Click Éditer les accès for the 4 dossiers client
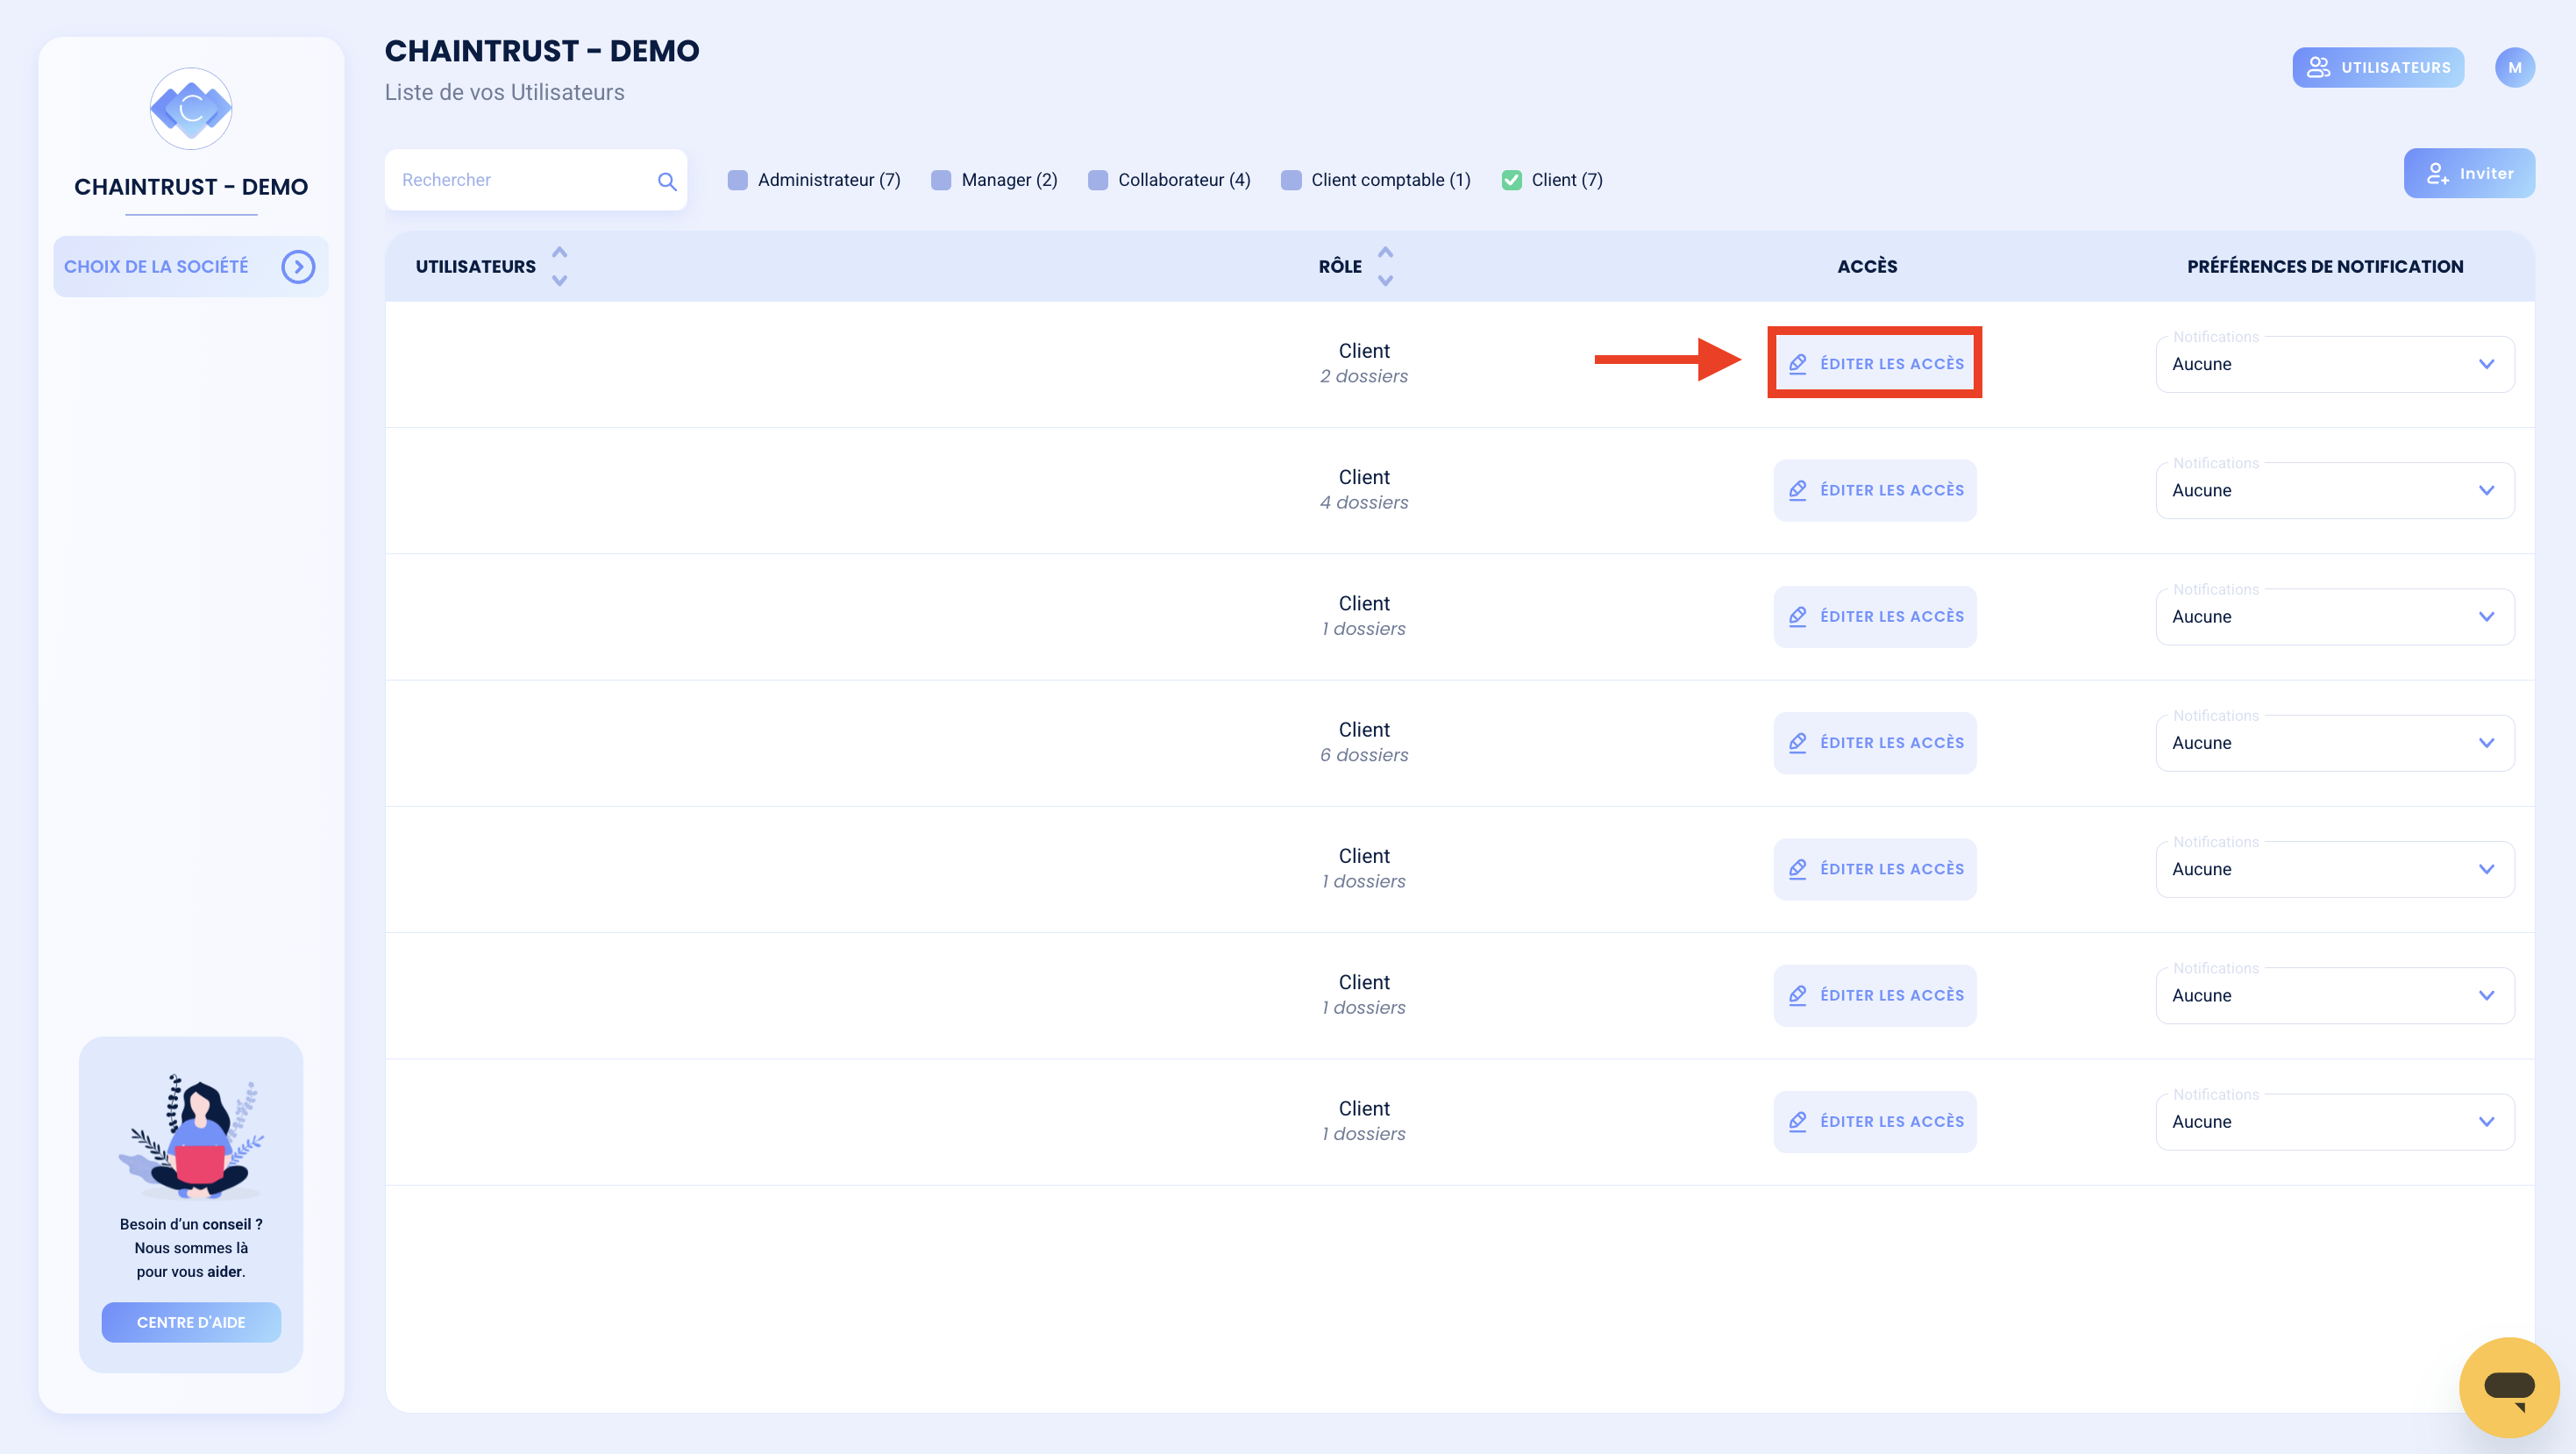This screenshot has width=2576, height=1454. pyautogui.click(x=1875, y=490)
